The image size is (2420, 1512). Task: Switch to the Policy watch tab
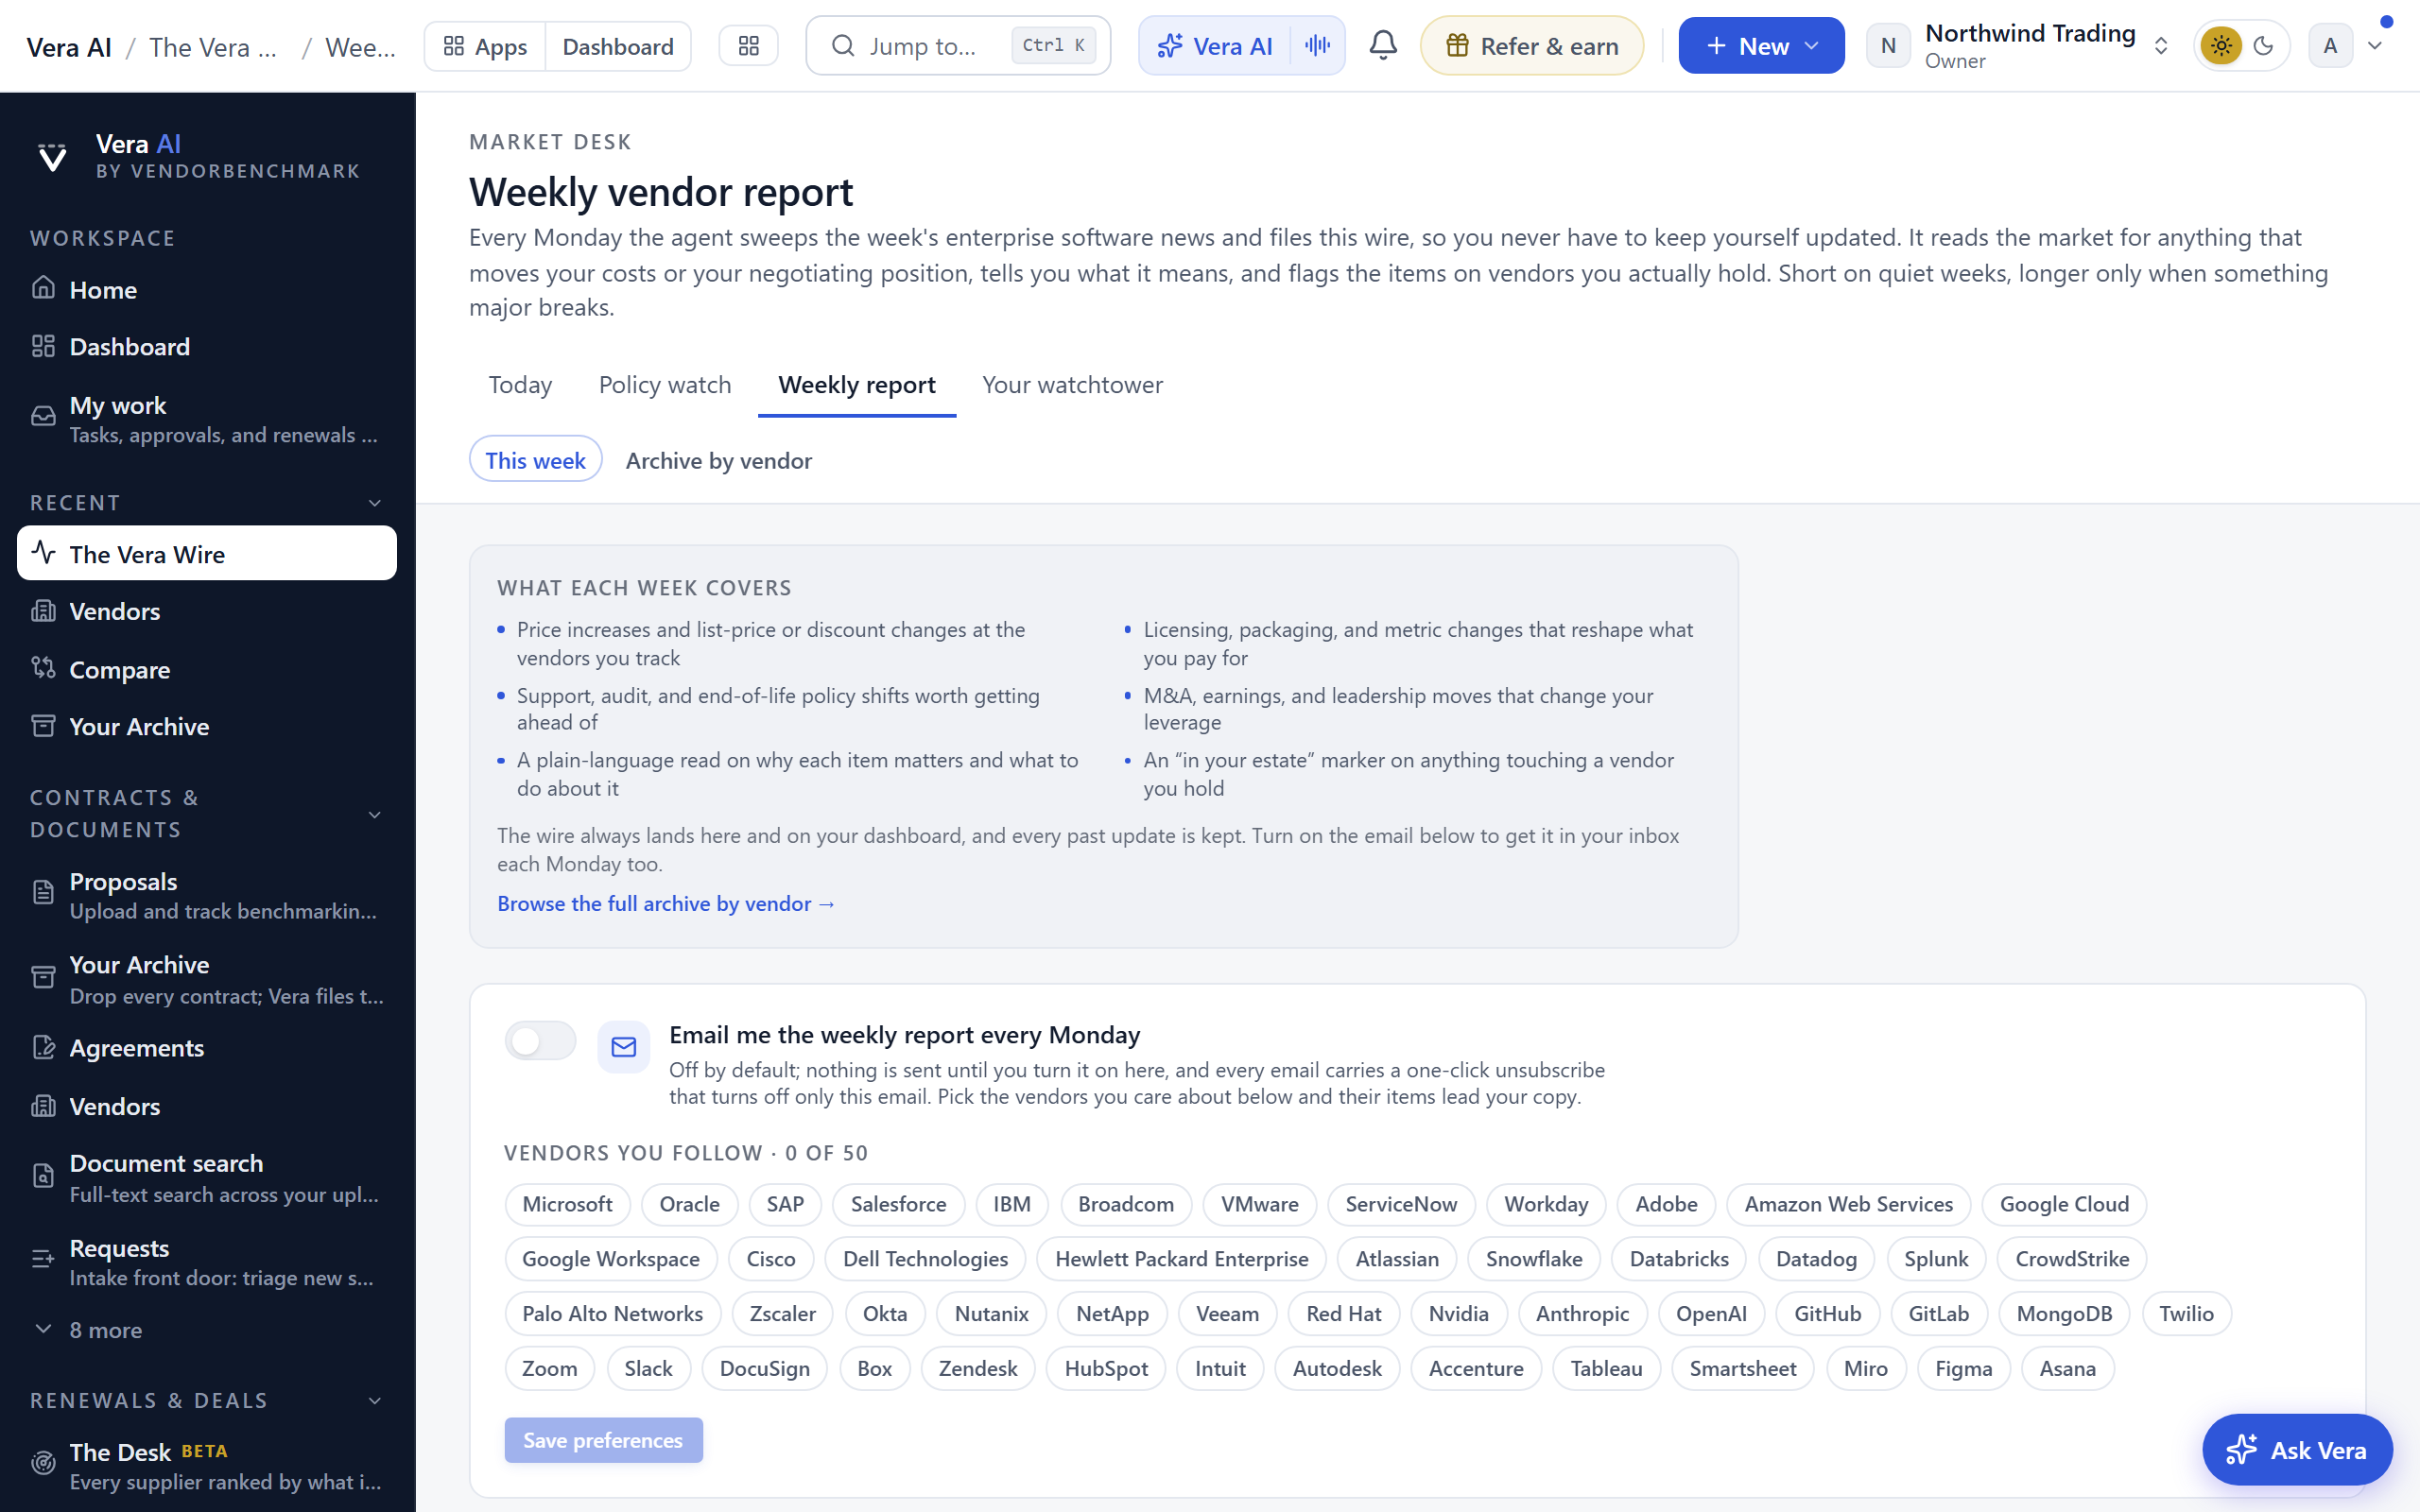[665, 385]
